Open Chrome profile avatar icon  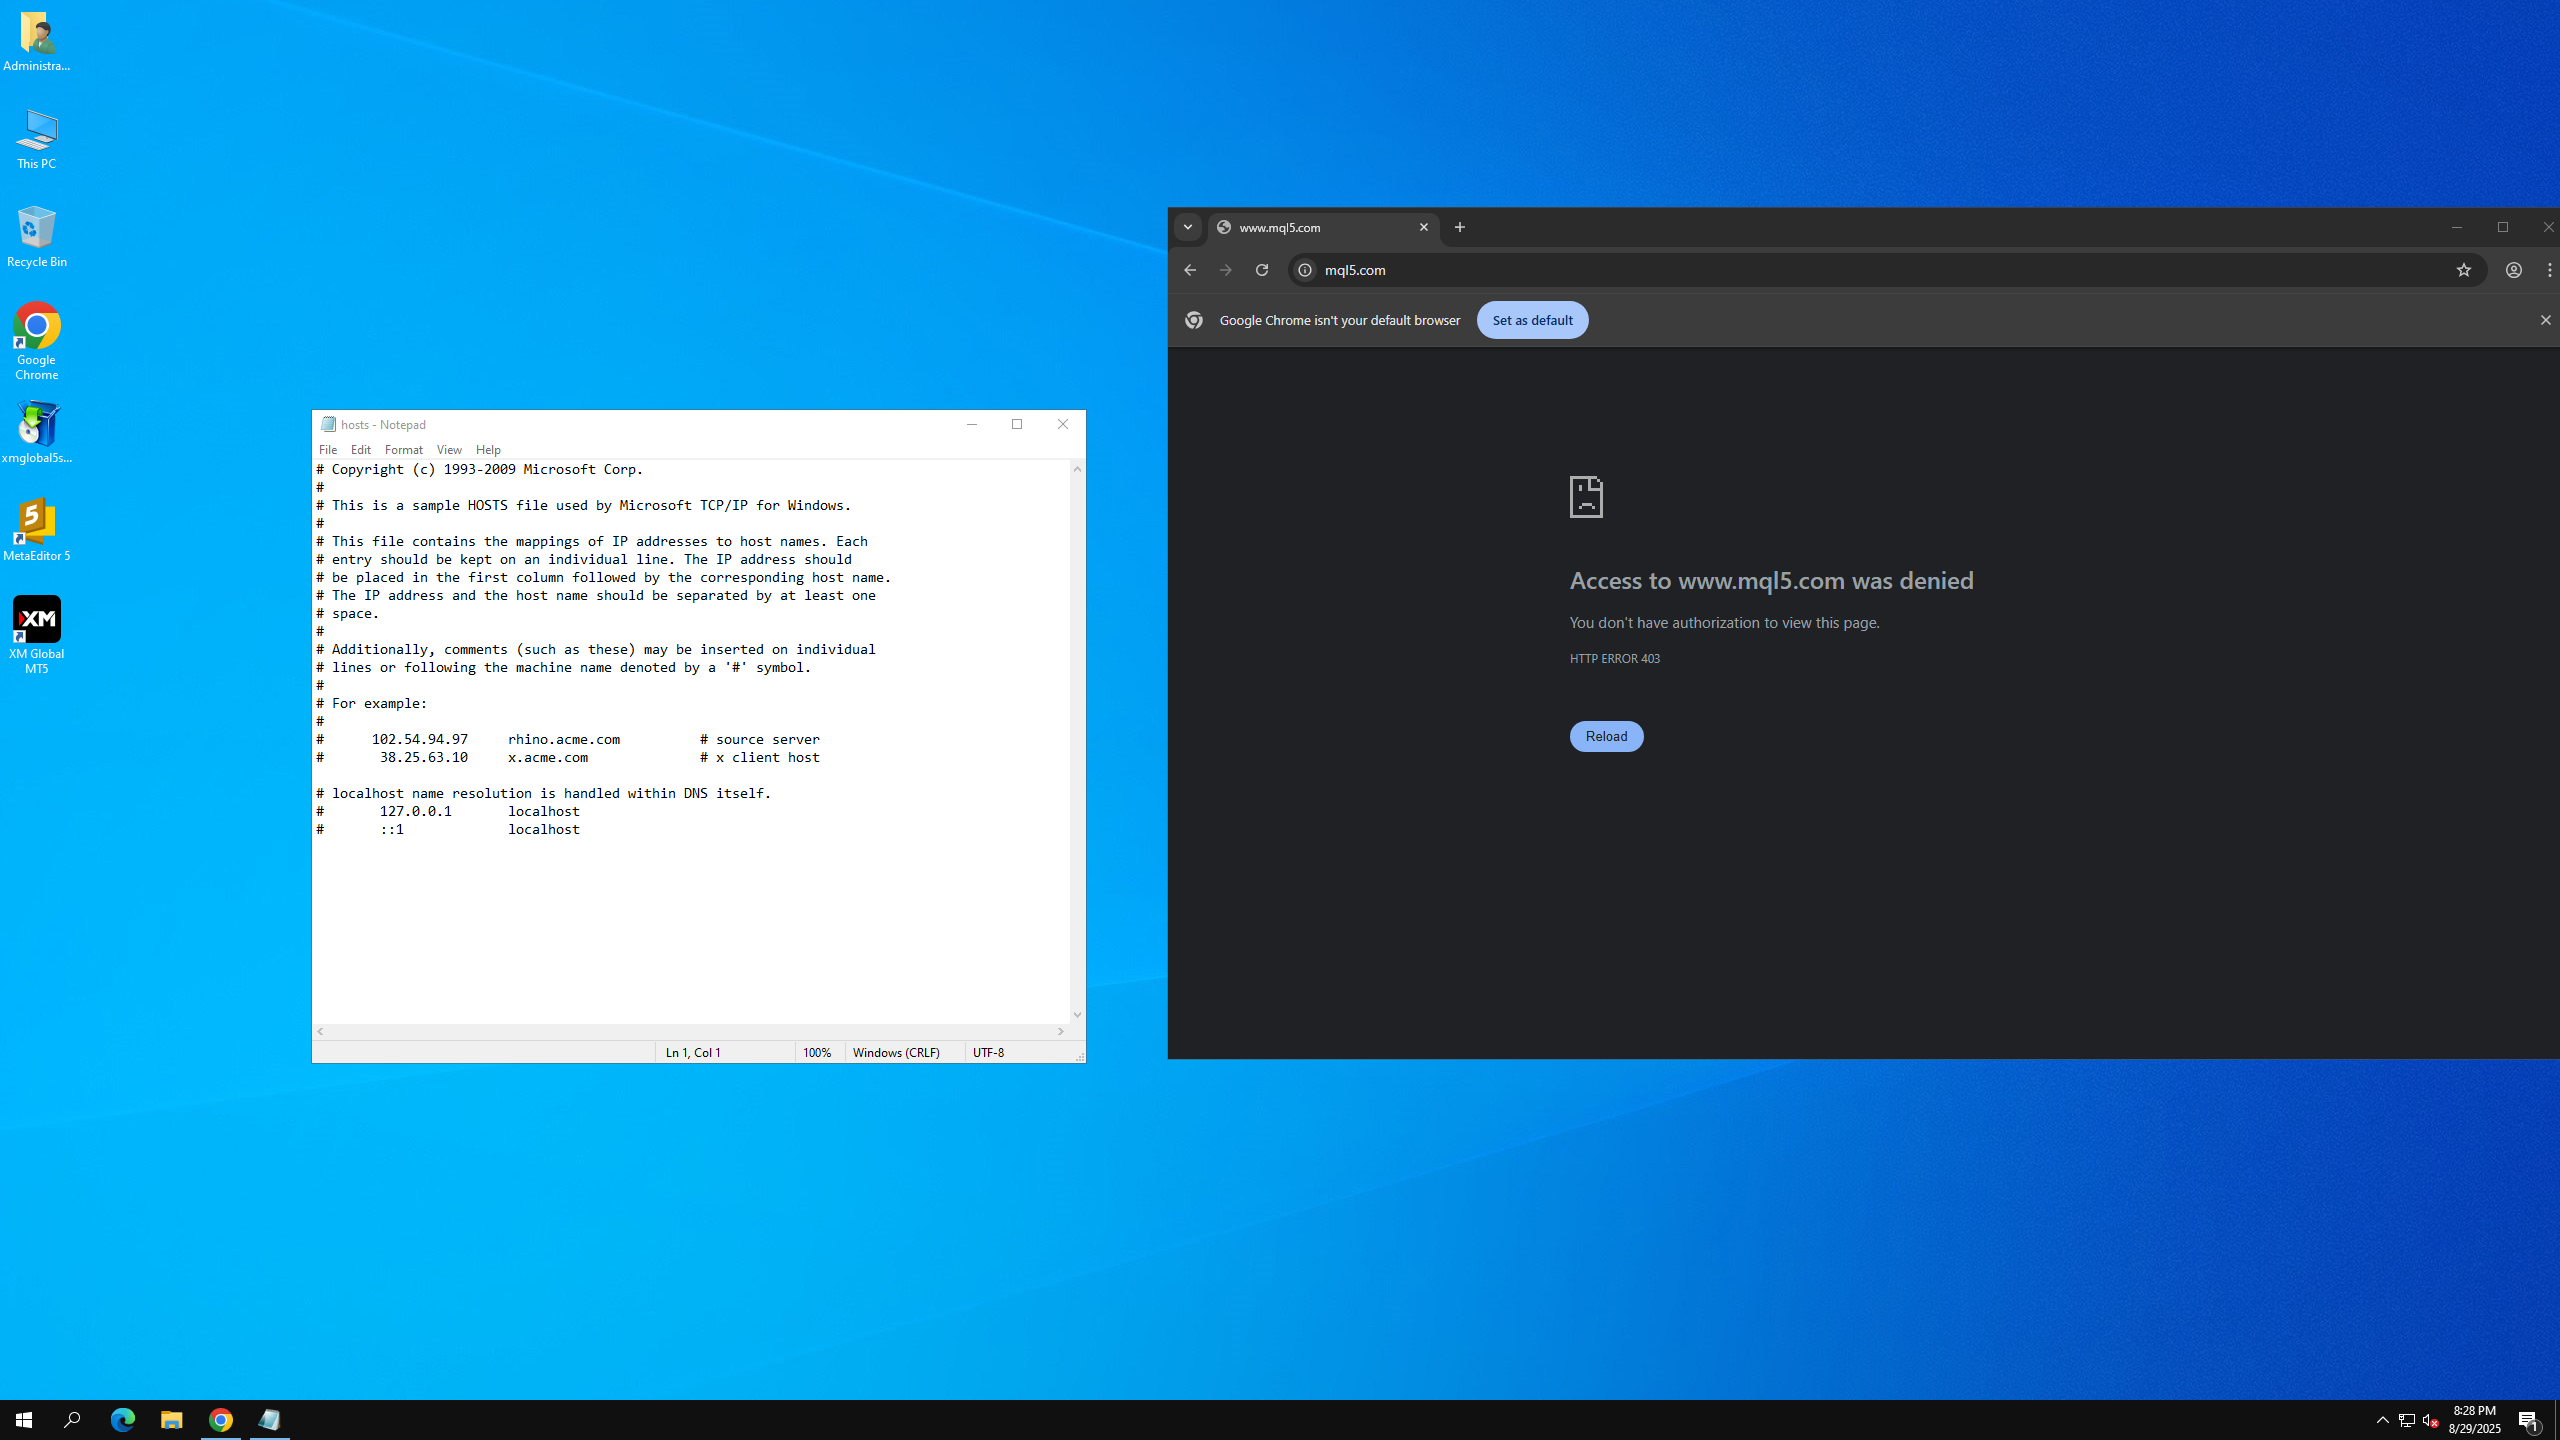(x=2513, y=270)
